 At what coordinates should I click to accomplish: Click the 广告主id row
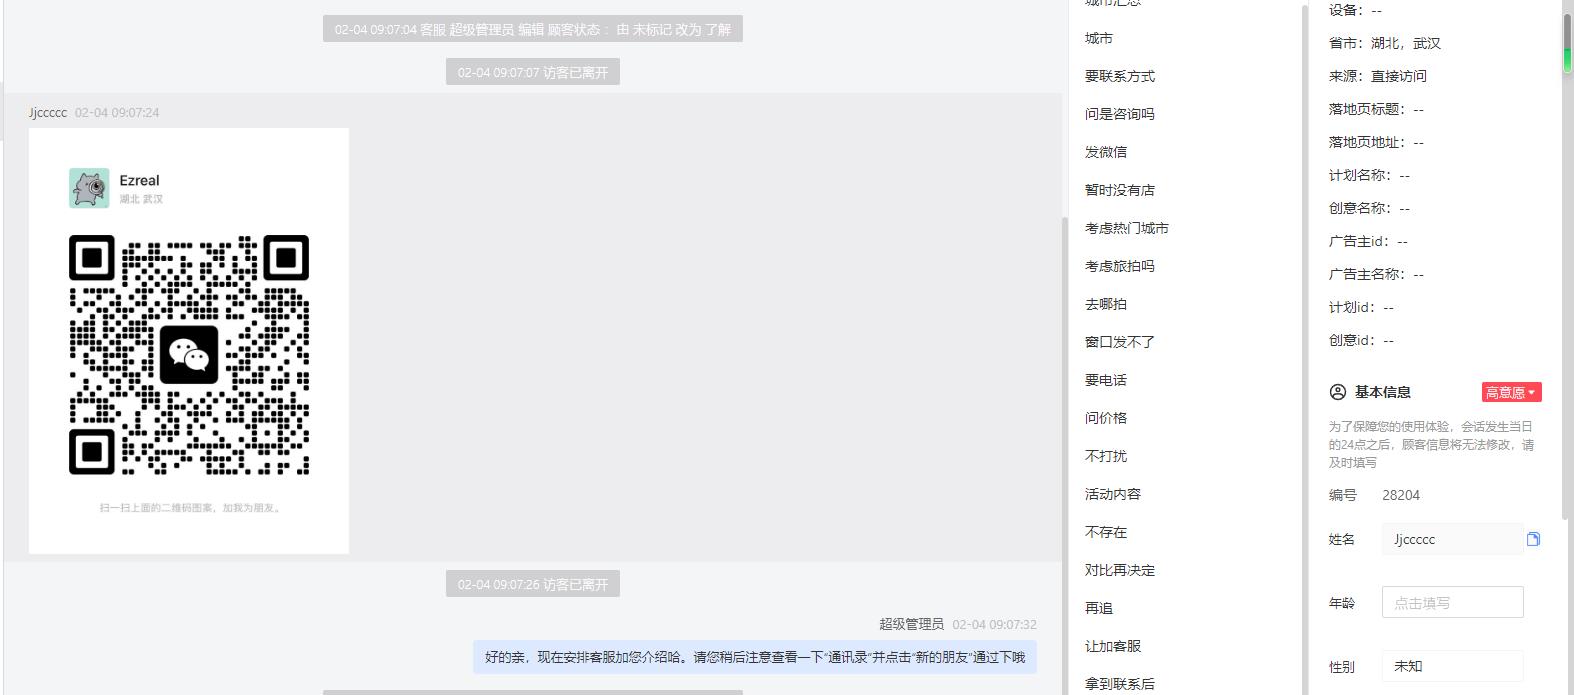click(1368, 241)
